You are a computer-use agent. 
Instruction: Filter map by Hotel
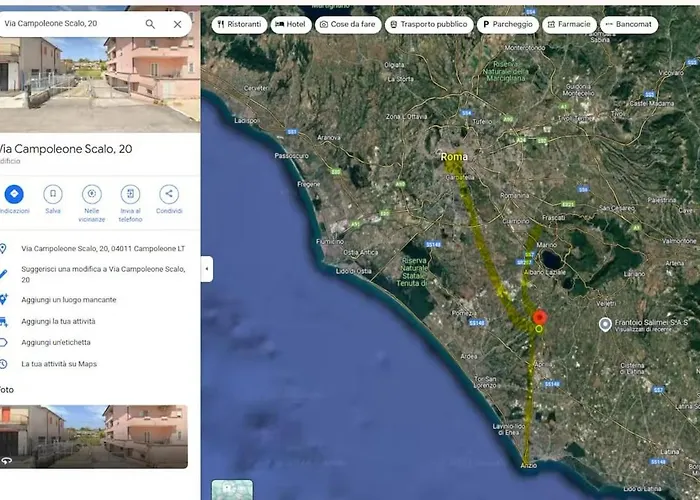click(x=291, y=25)
